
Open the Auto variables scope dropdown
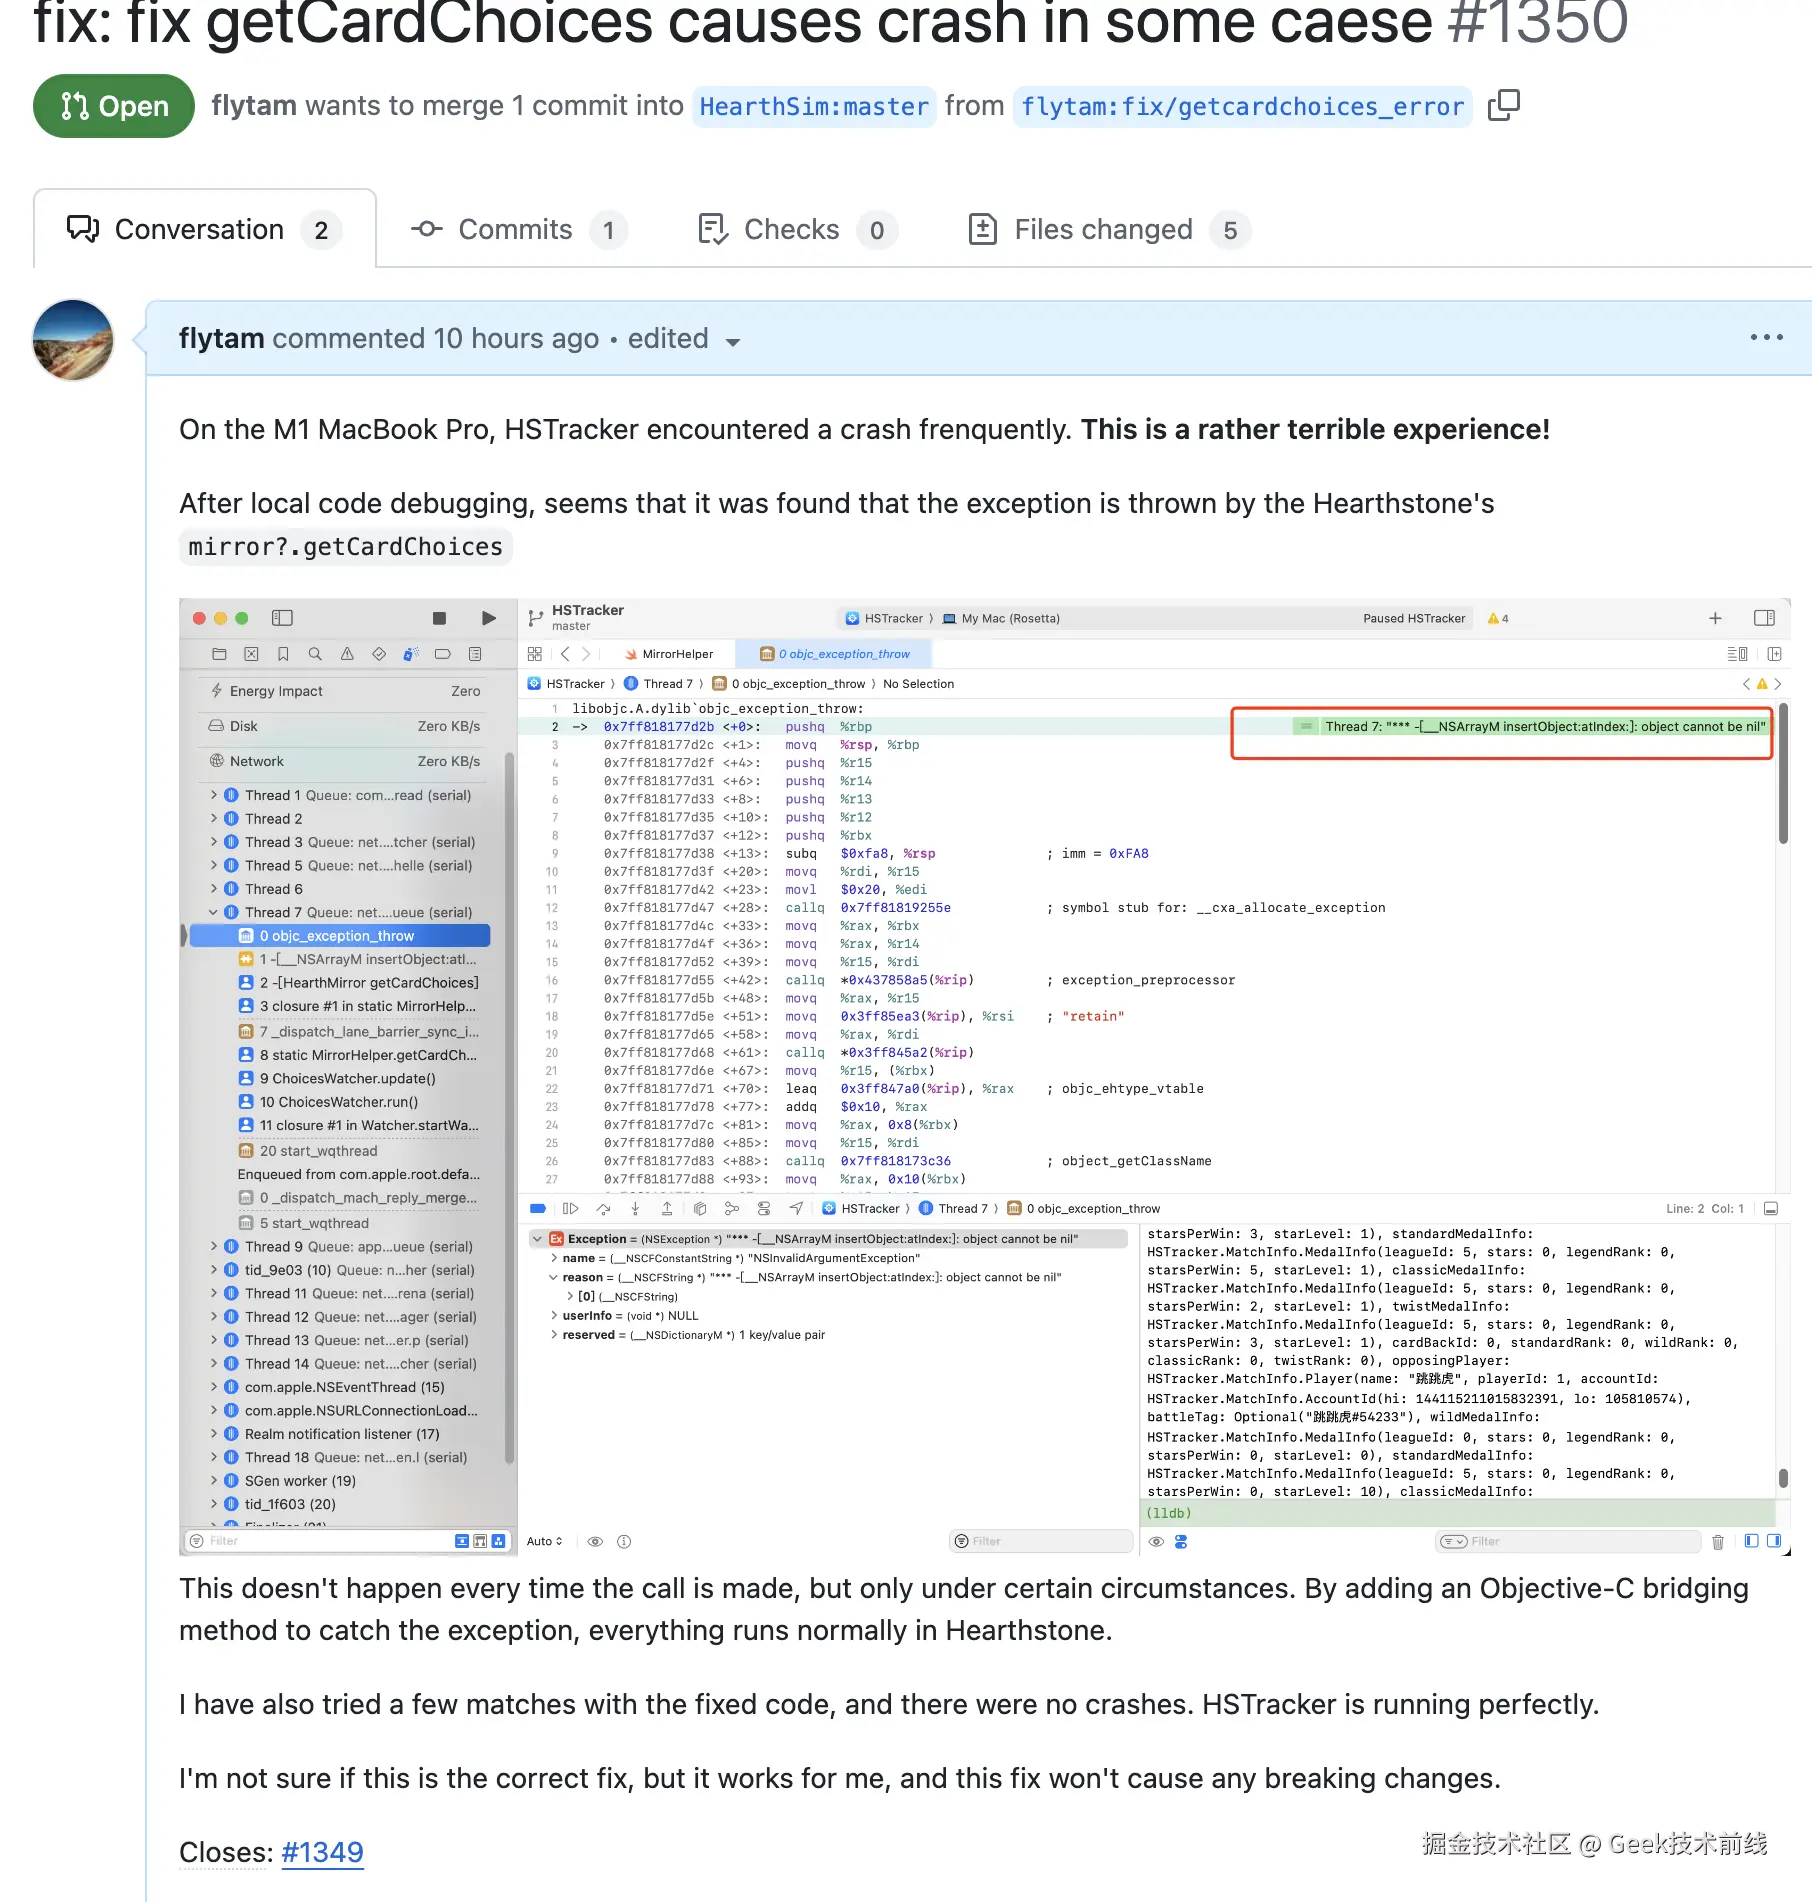click(x=545, y=1541)
